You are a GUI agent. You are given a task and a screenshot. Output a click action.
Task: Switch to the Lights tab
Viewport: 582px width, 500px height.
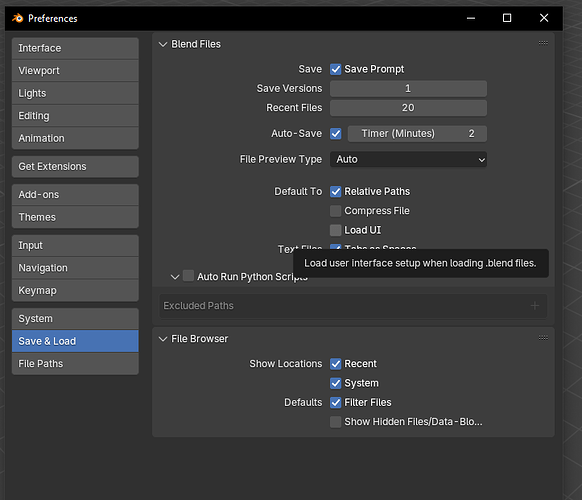pyautogui.click(x=75, y=93)
